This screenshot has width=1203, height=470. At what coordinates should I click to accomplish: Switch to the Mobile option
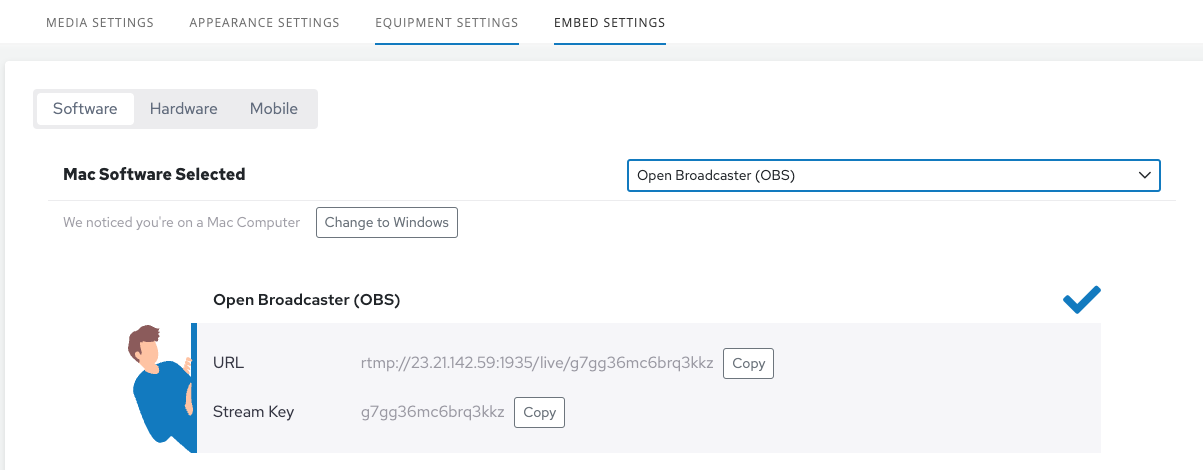[x=274, y=109]
